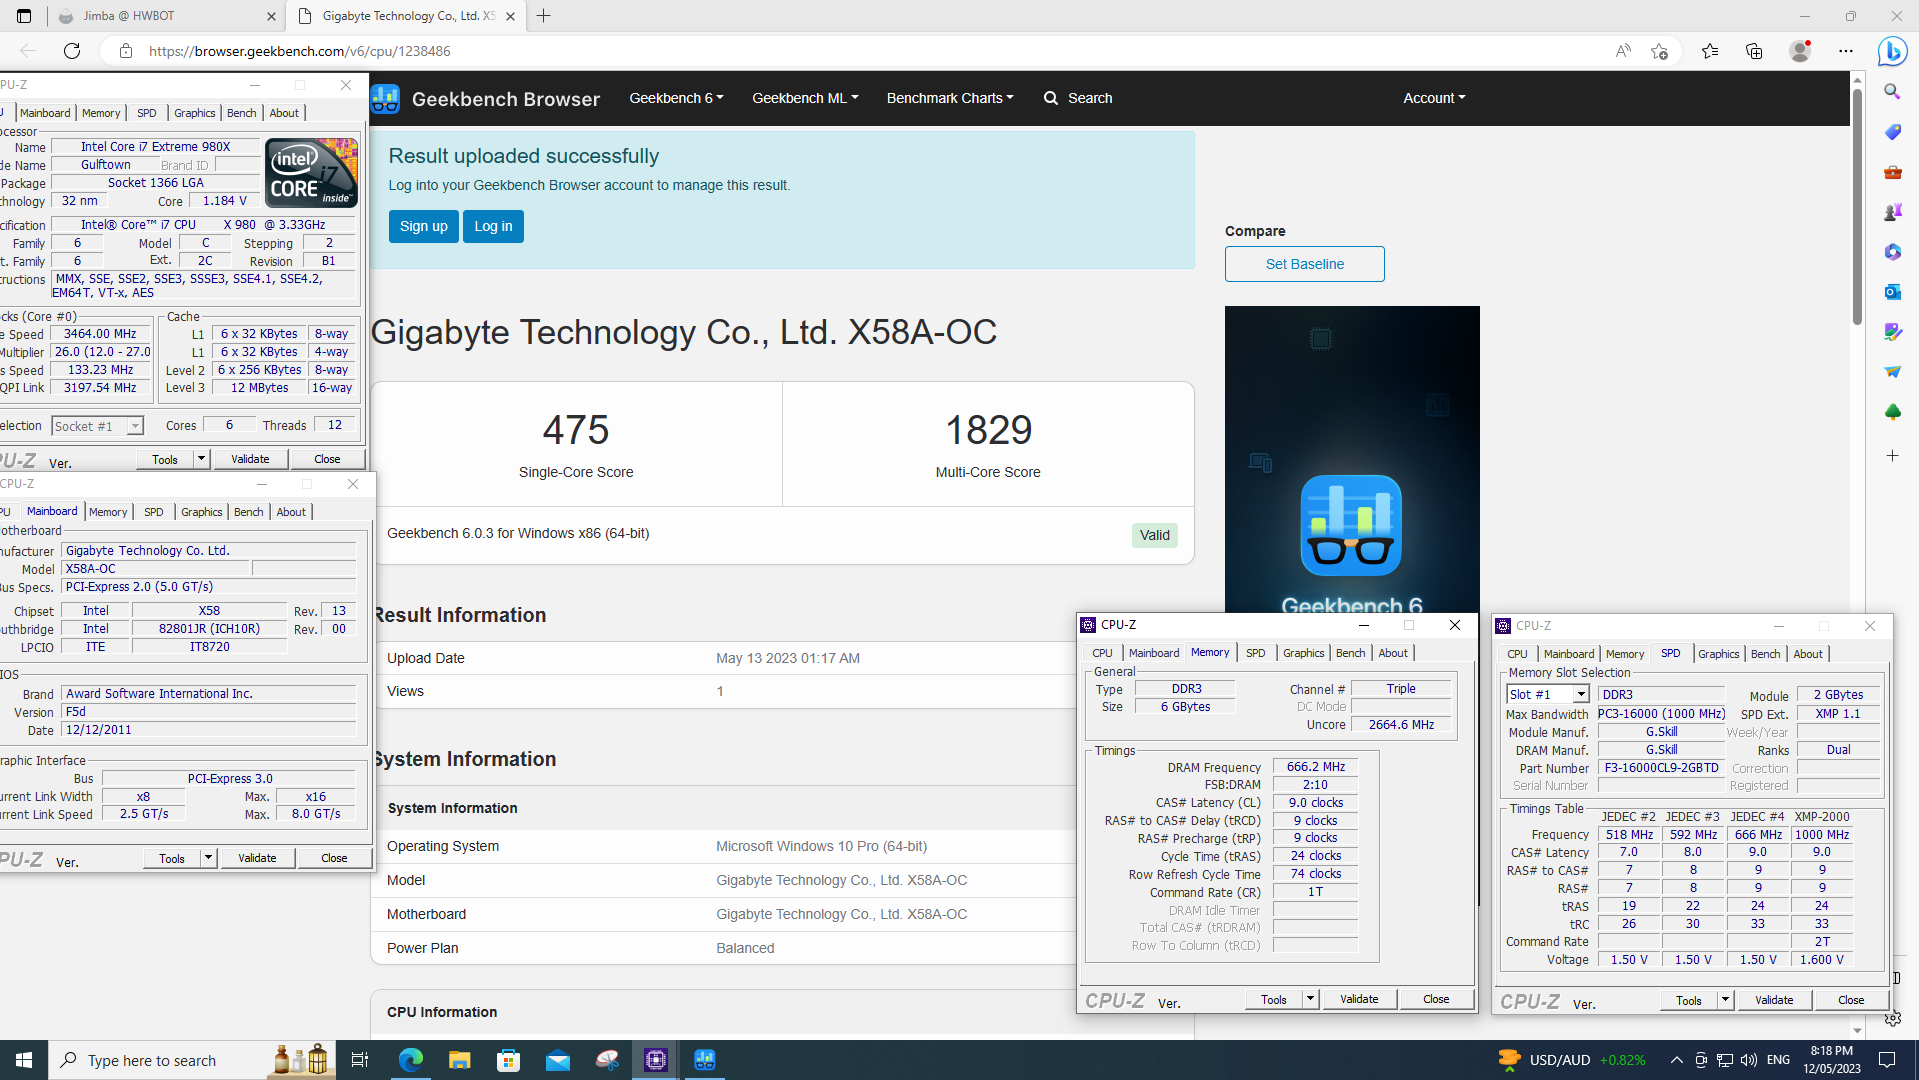Select Graphics tab in CPU-Z Memory window
This screenshot has width=1919, height=1080.
pos(1303,653)
